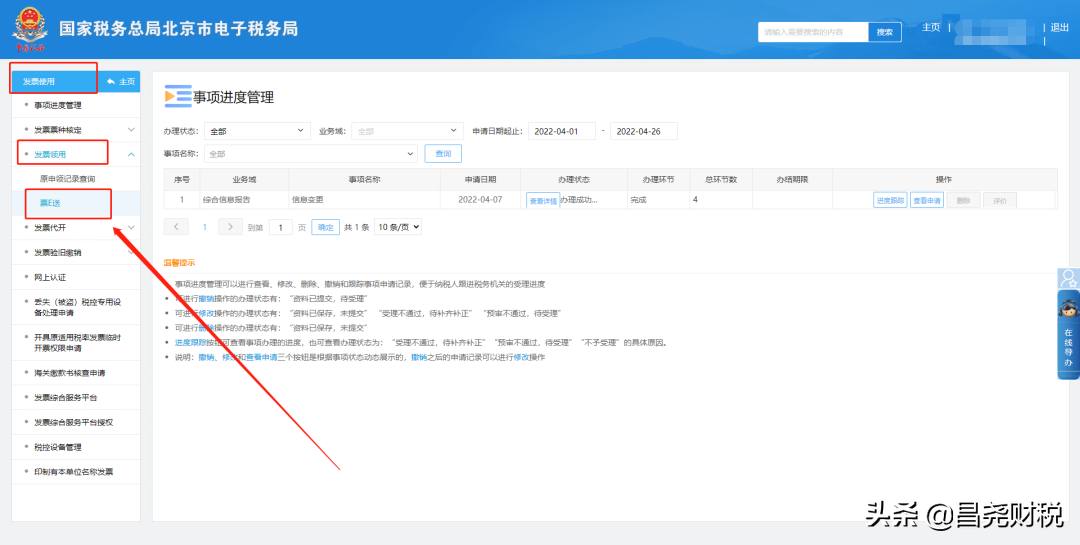Screen dimensions: 1080x545
Task: Go to next page with right arrow
Action: tap(230, 227)
